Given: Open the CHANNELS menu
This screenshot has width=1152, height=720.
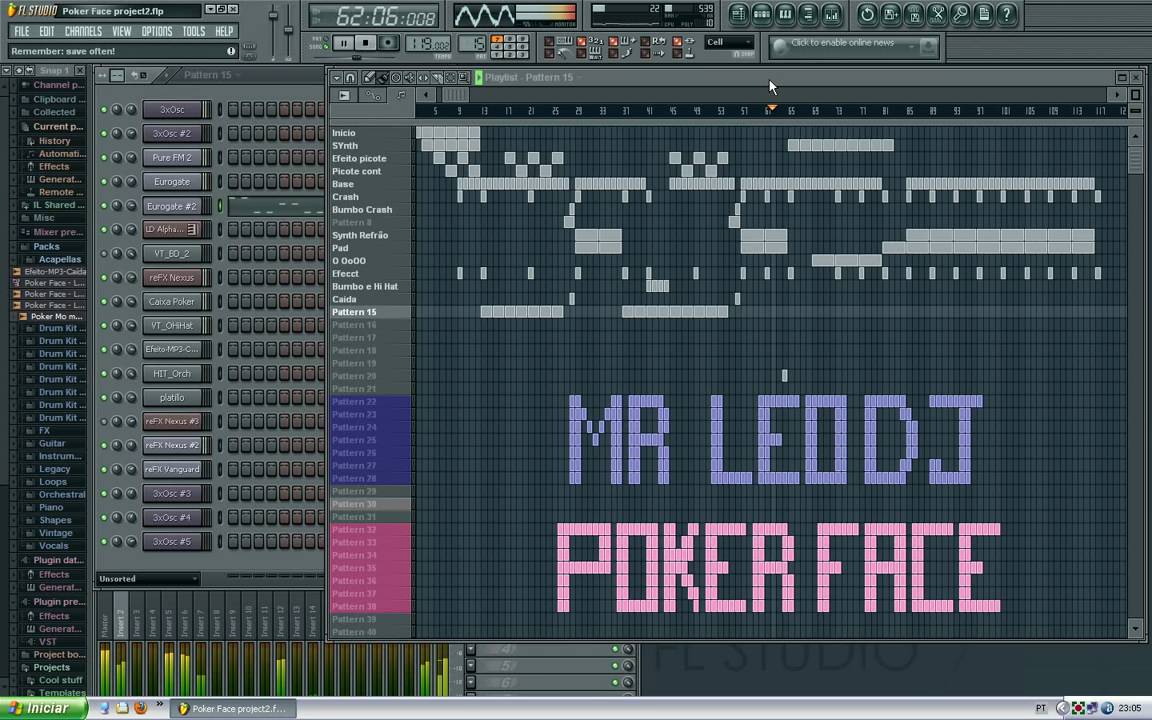Looking at the screenshot, I should pos(83,32).
